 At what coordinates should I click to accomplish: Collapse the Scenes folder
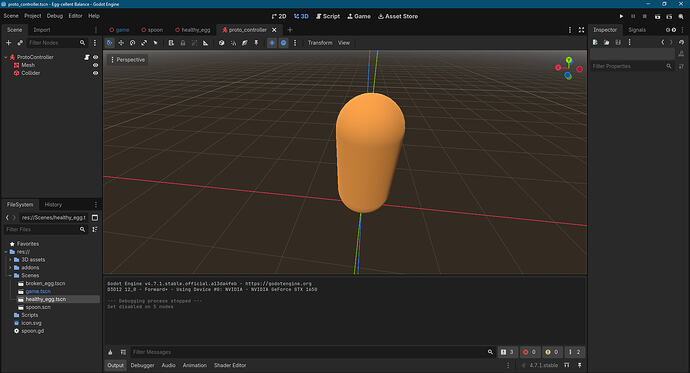(x=10, y=275)
